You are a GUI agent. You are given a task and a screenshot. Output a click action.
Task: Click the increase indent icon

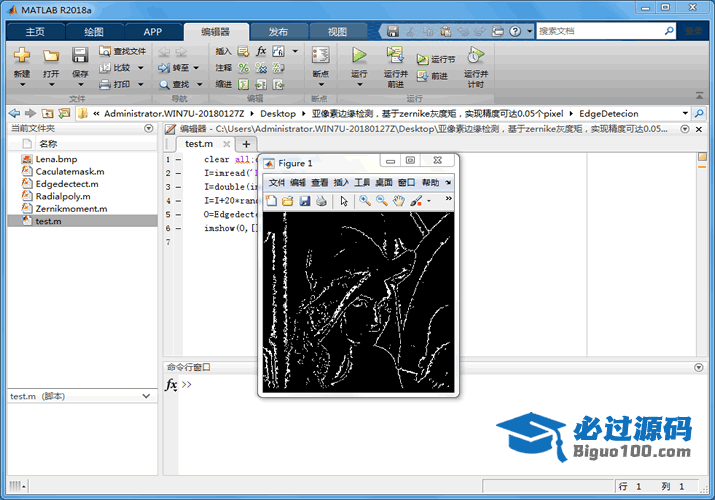pos(261,84)
